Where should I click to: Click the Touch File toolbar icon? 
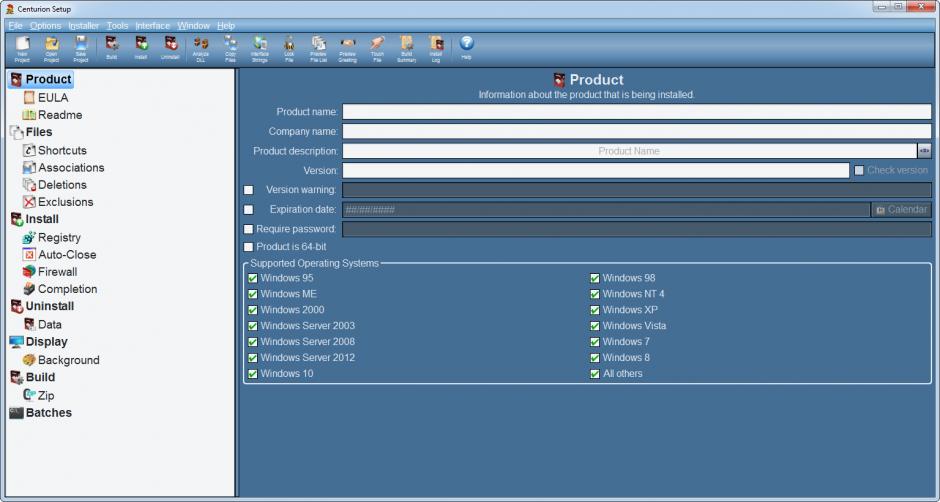[x=377, y=49]
